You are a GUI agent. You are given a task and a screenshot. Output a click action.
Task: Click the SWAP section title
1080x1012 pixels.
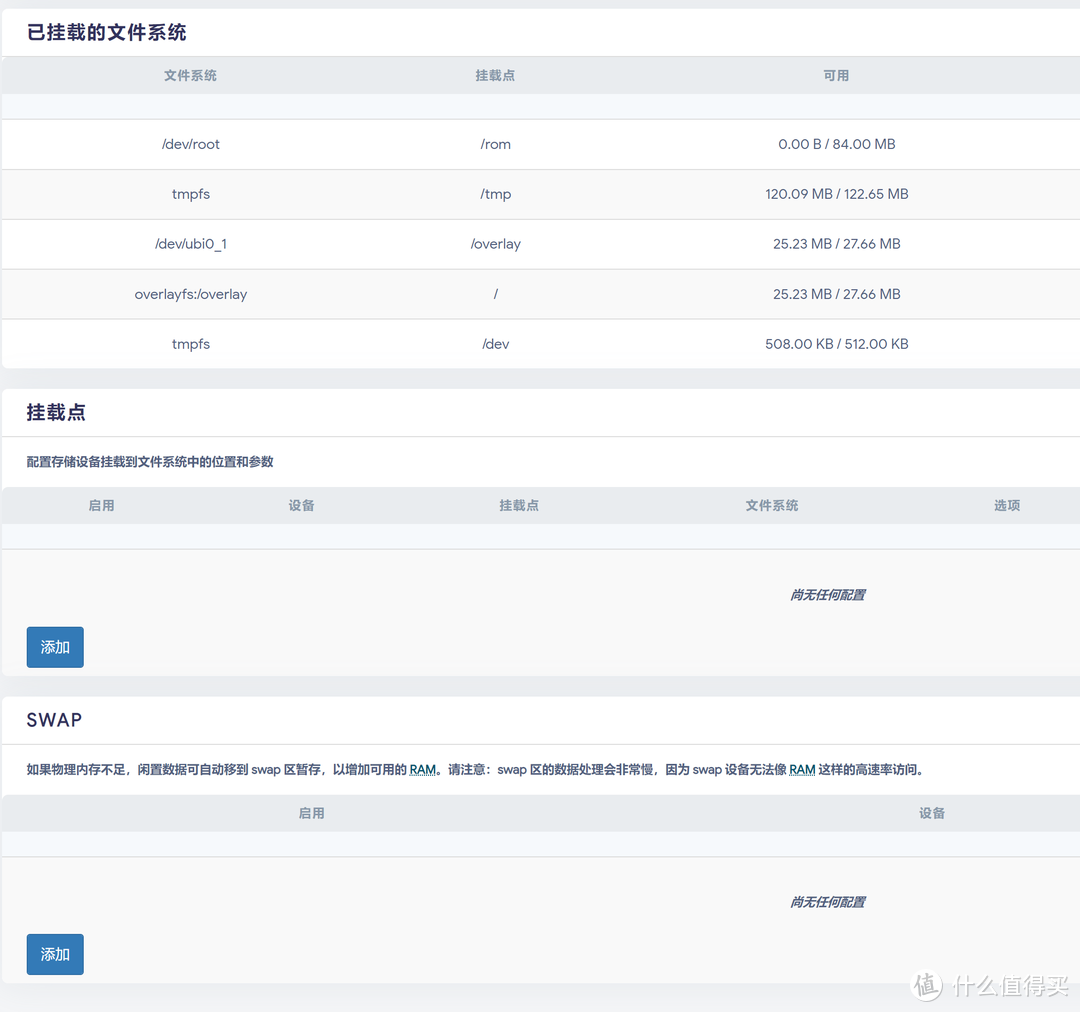[54, 720]
